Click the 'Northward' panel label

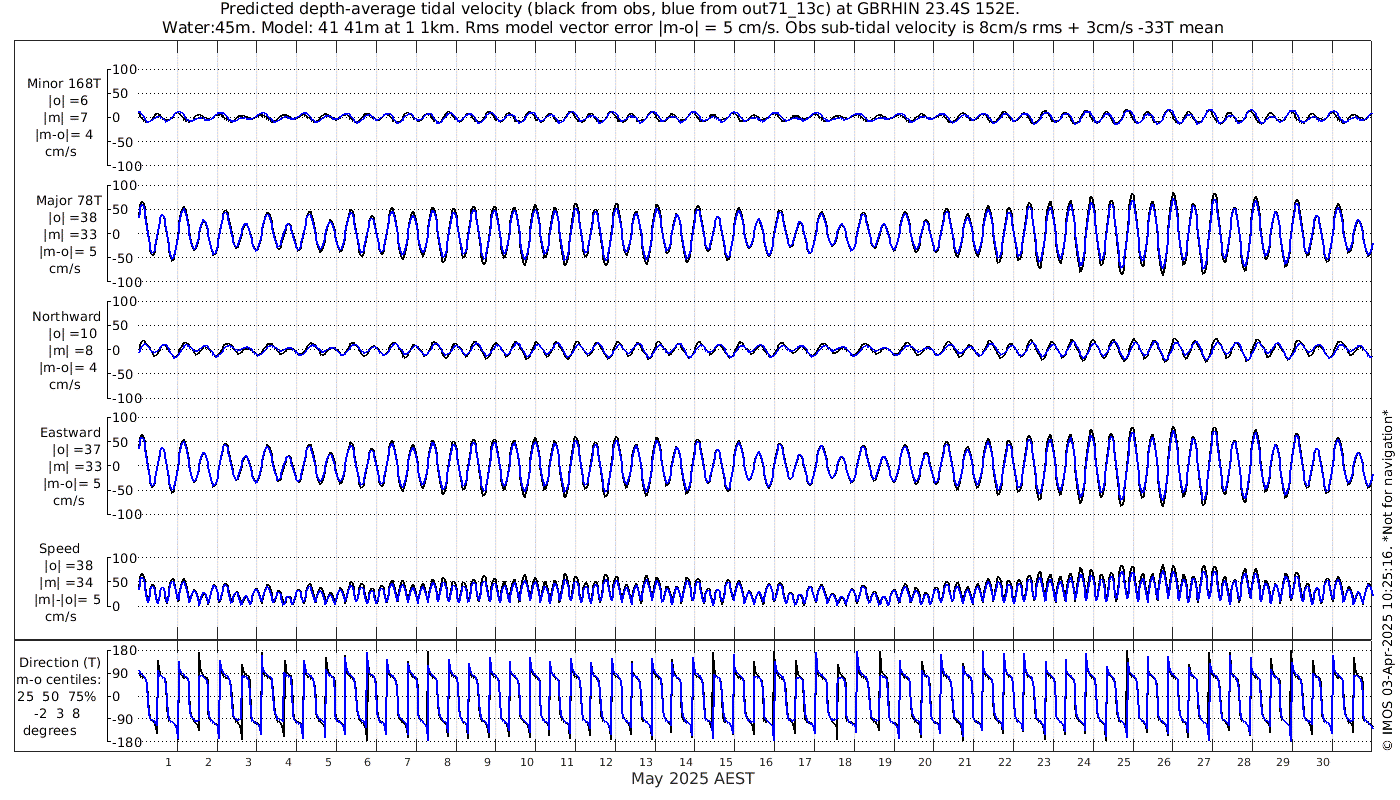pyautogui.click(x=66, y=317)
